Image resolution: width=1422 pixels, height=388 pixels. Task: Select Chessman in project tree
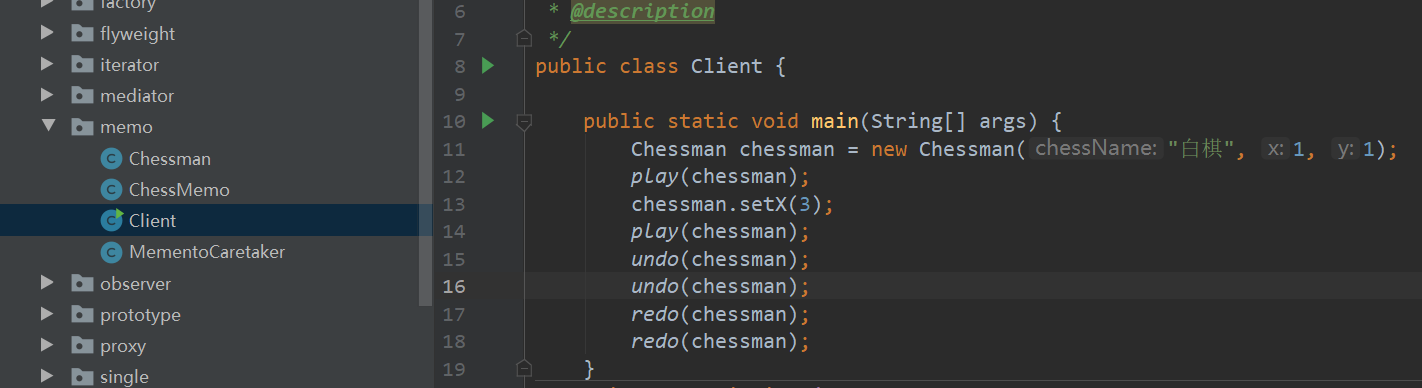(170, 158)
